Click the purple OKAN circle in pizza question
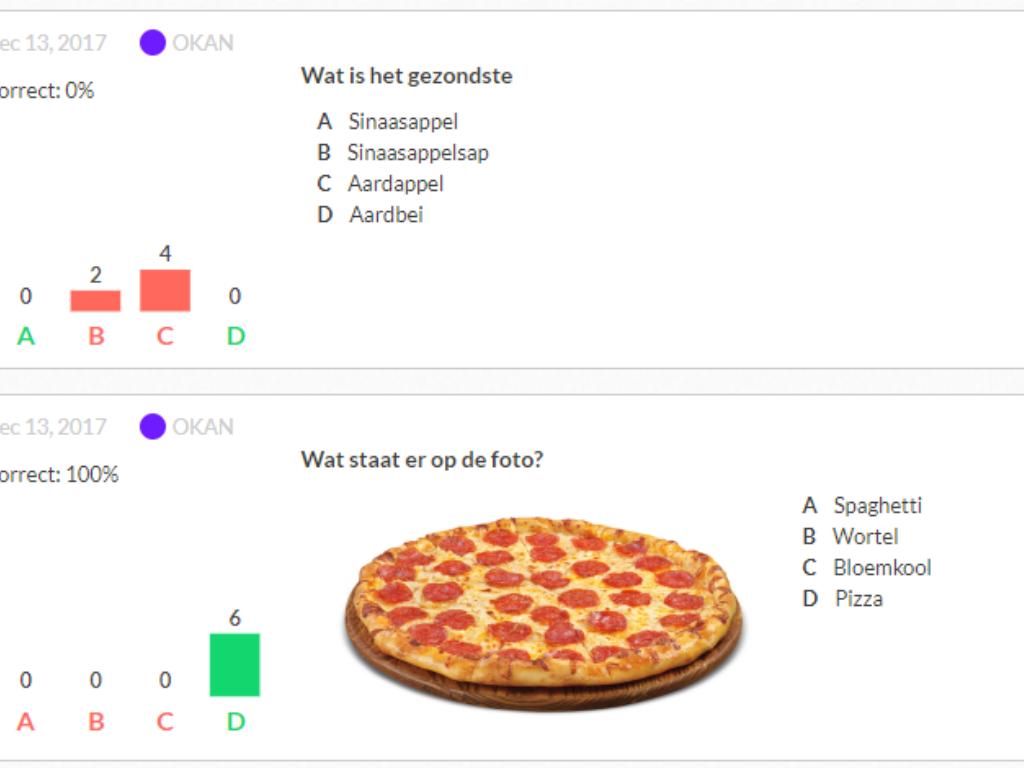The height and width of the screenshot is (768, 1024). coord(152,427)
